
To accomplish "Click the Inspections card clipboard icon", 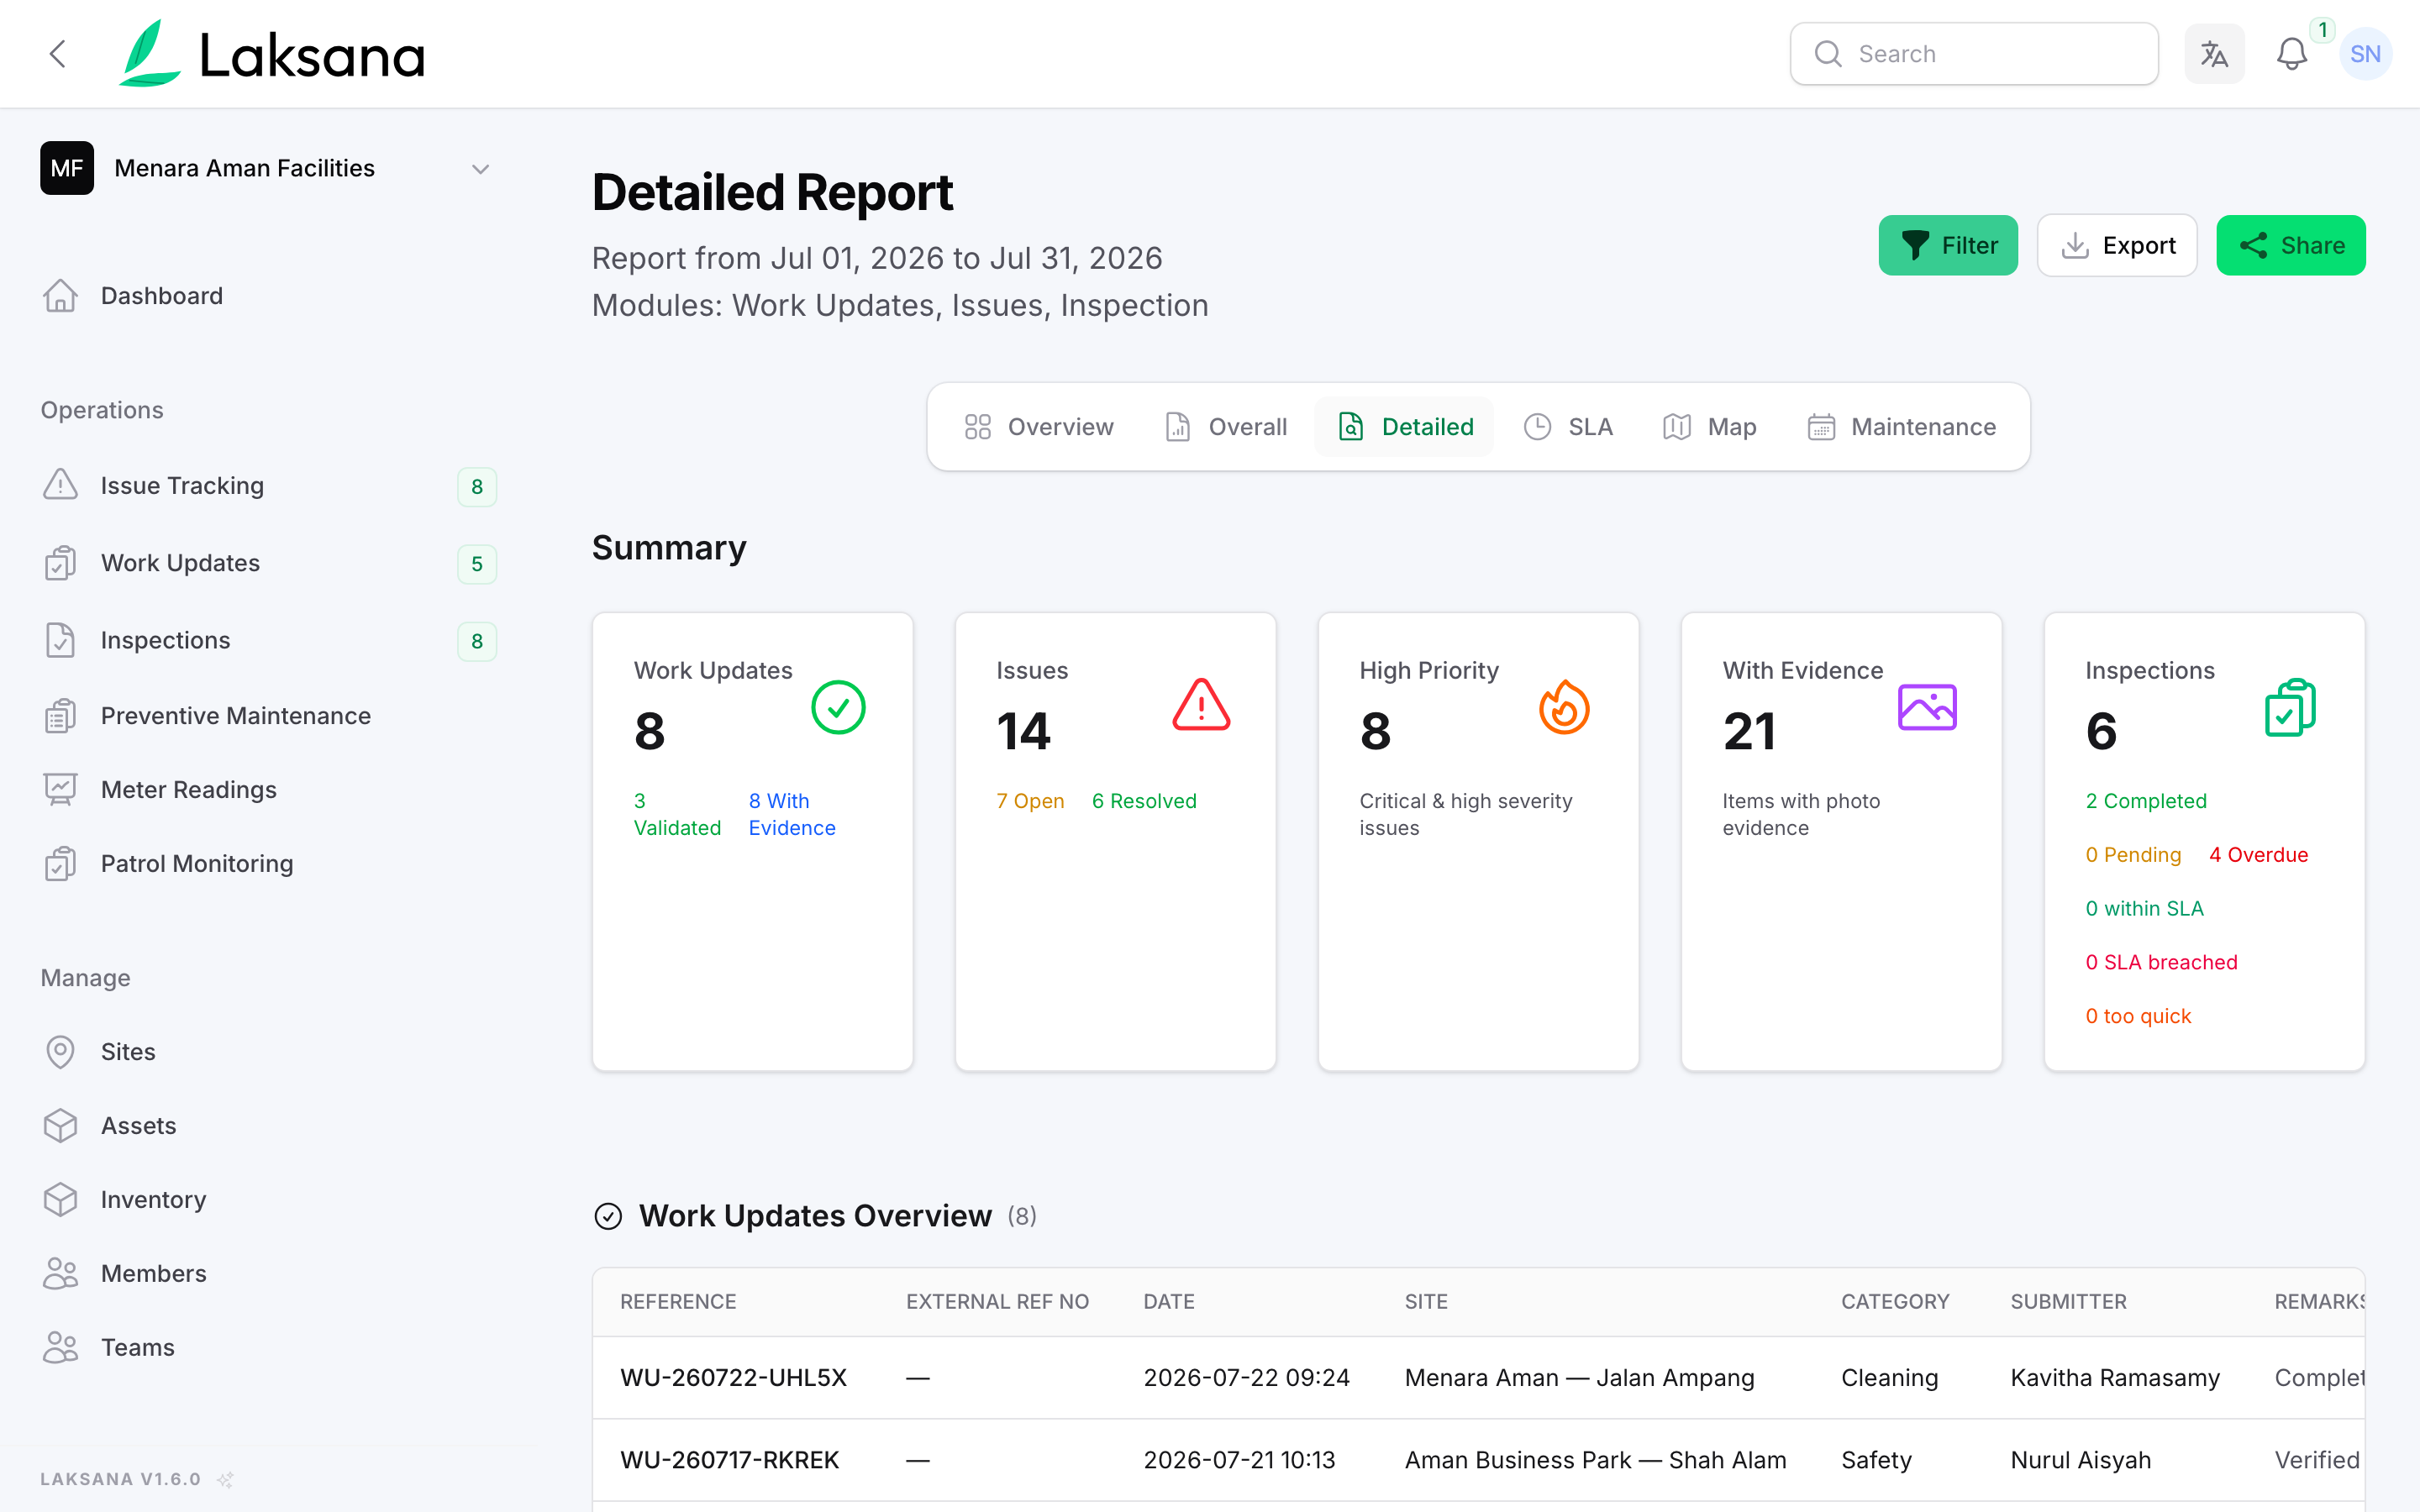I will (x=2290, y=708).
